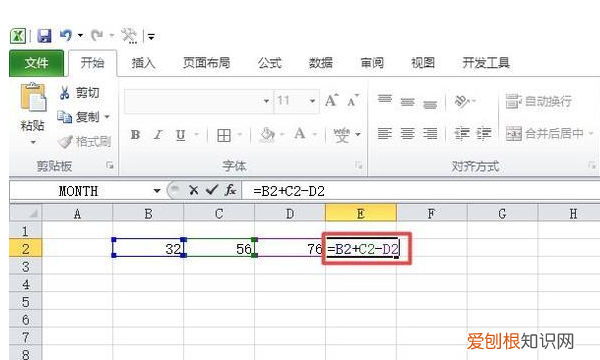Click the Excel application icon
Viewport: 600px width, 360px height.
[x=18, y=36]
